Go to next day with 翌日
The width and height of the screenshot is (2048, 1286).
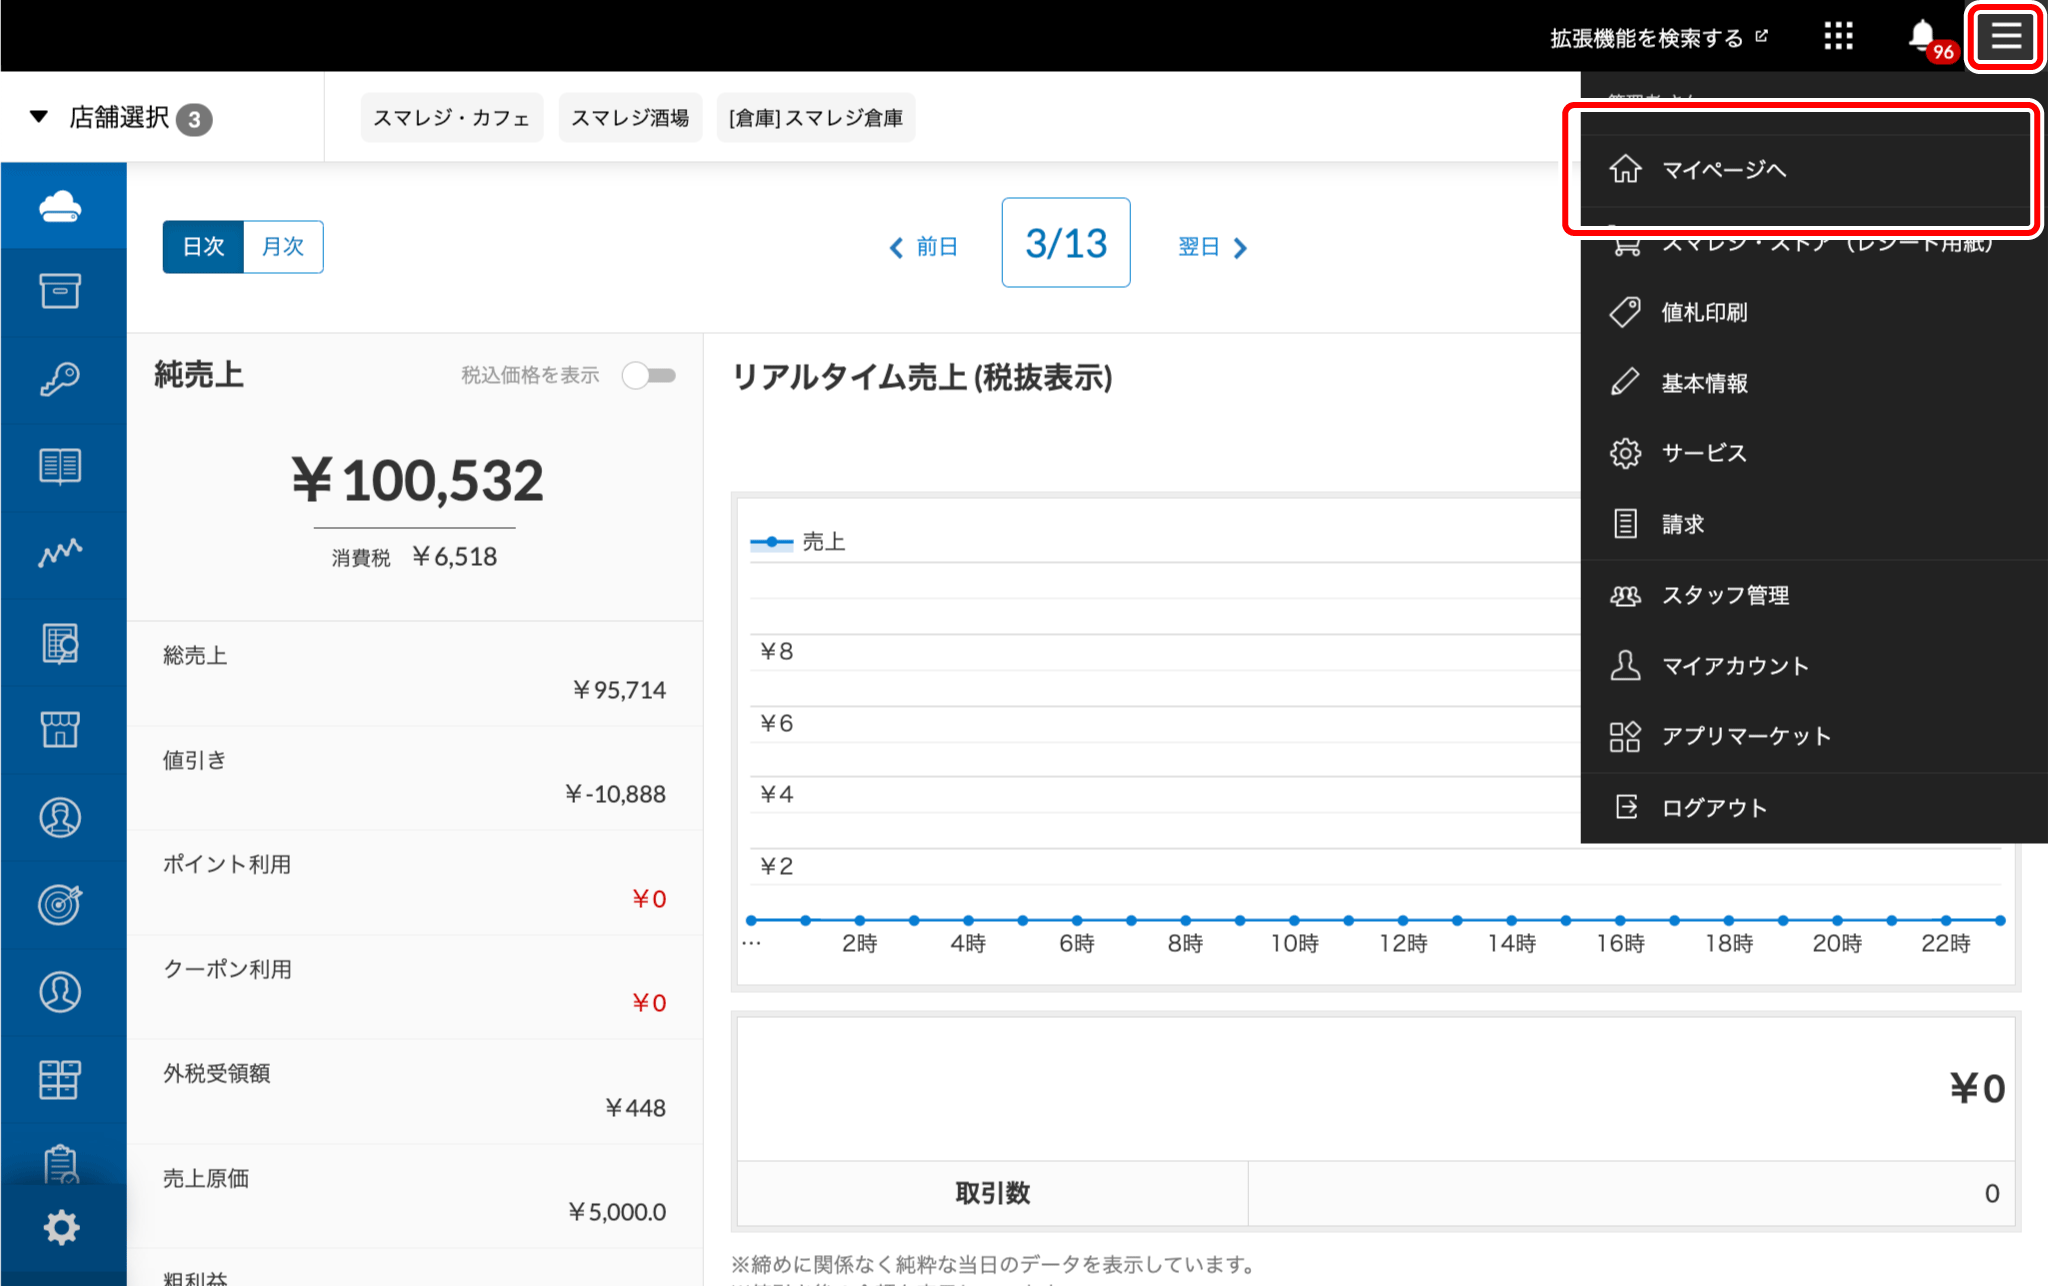[x=1211, y=246]
